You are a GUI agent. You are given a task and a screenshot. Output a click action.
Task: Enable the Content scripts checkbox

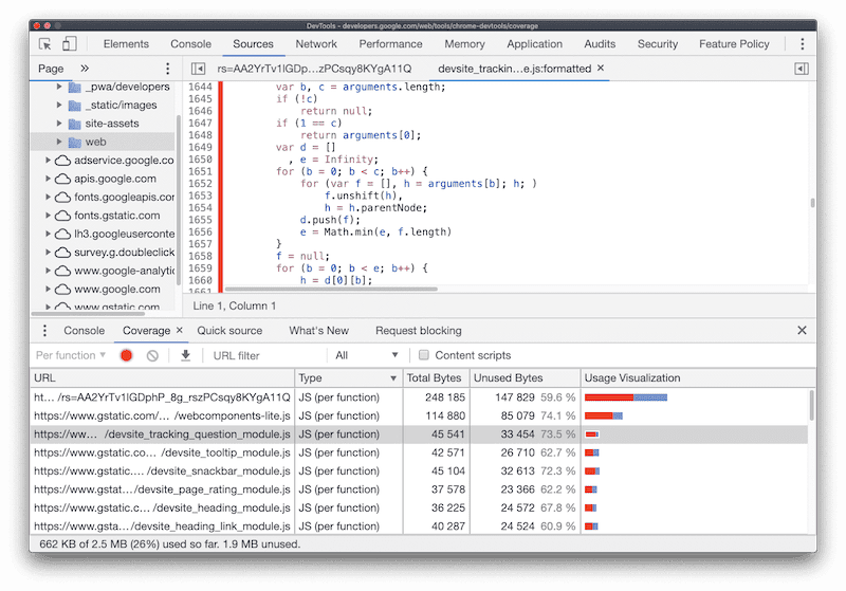[424, 355]
